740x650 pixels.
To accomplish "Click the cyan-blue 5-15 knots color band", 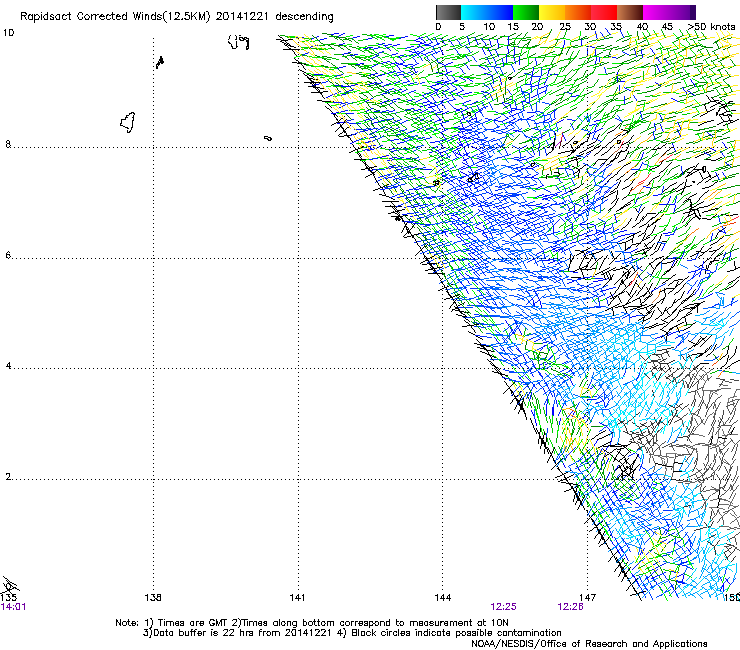I will pos(487,12).
